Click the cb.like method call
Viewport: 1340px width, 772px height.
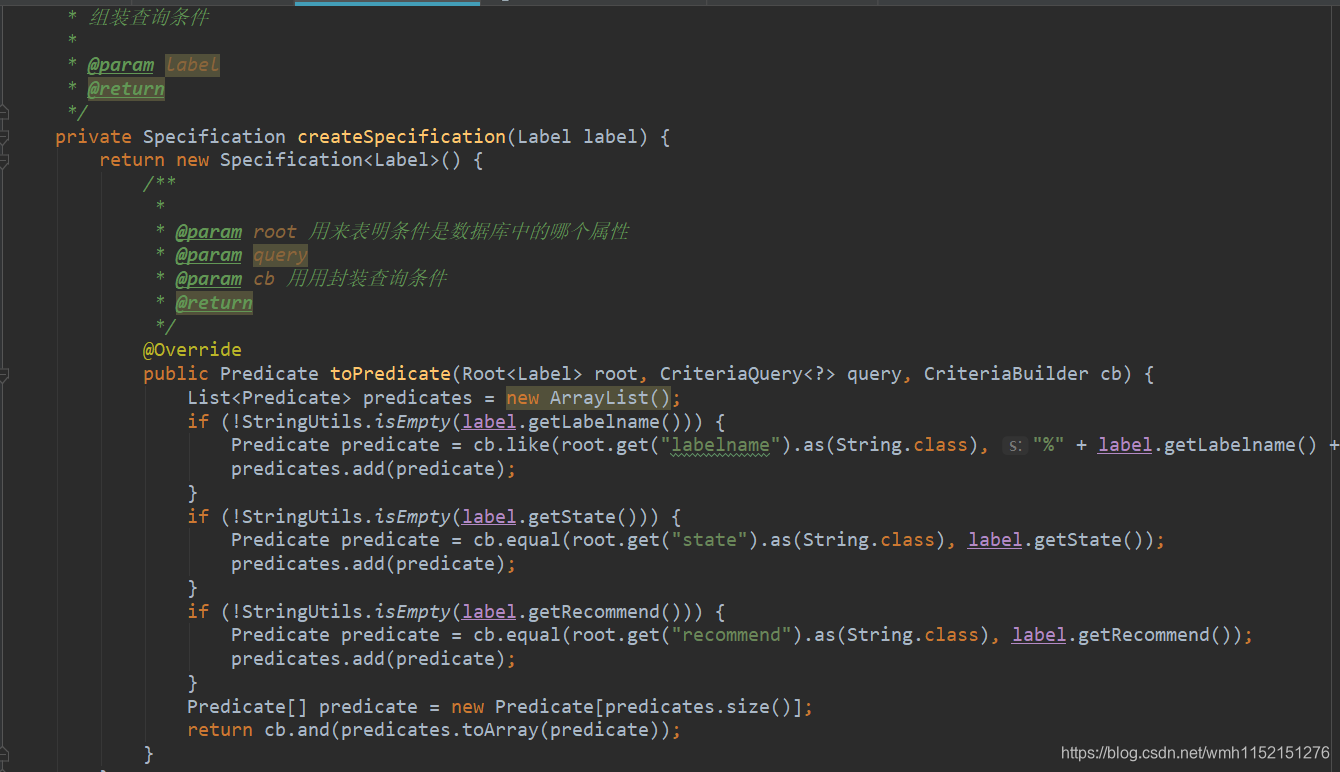pyautogui.click(x=511, y=445)
